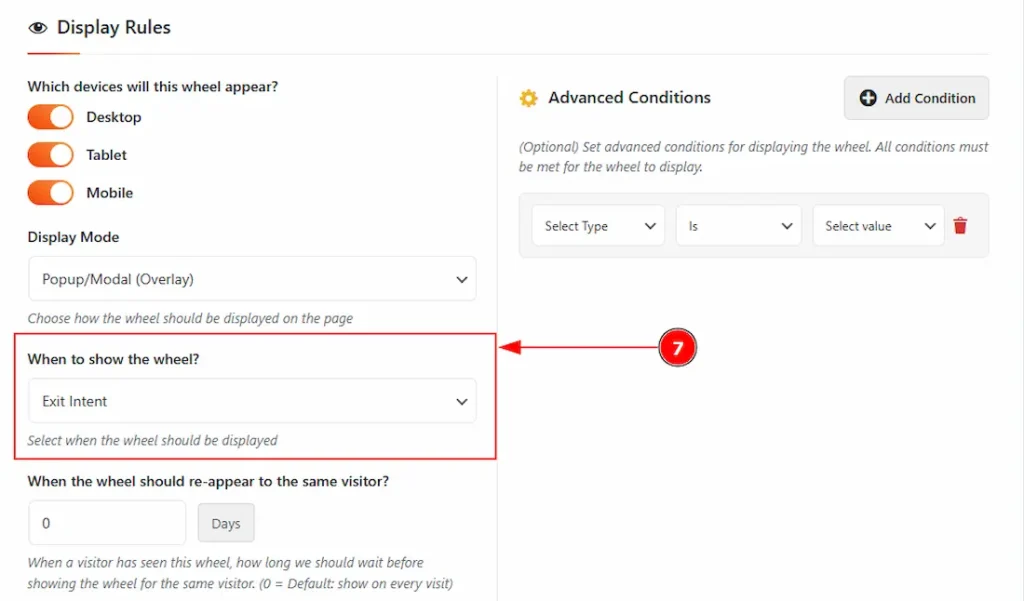Expand the Exit Intent trigger dropdown

[x=252, y=402]
